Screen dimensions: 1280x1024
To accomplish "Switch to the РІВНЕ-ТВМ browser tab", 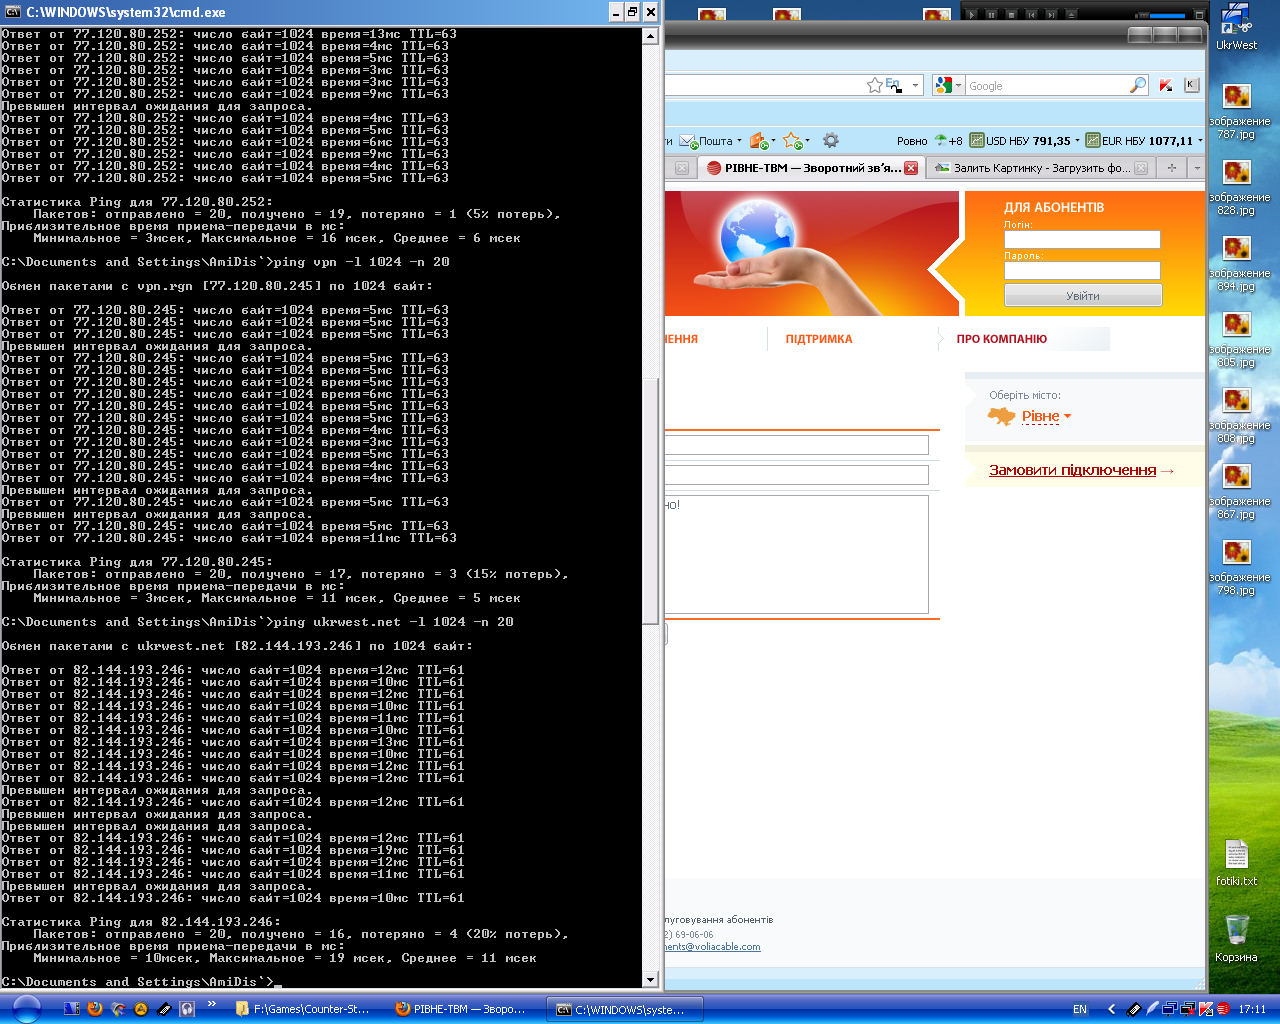I will [812, 168].
